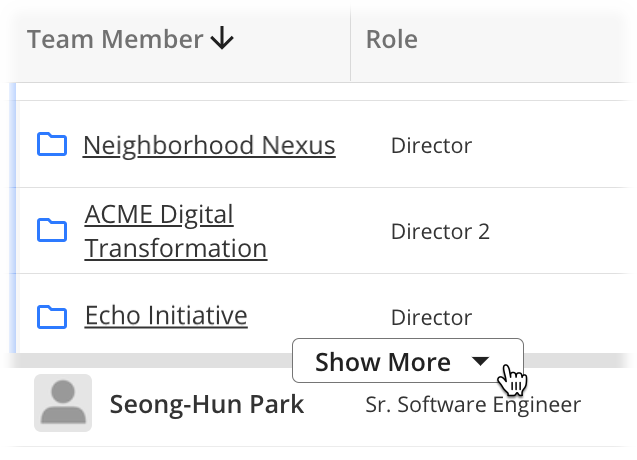The image size is (637, 460).
Task: Select the Seong-Hun Park name
Action: (207, 405)
